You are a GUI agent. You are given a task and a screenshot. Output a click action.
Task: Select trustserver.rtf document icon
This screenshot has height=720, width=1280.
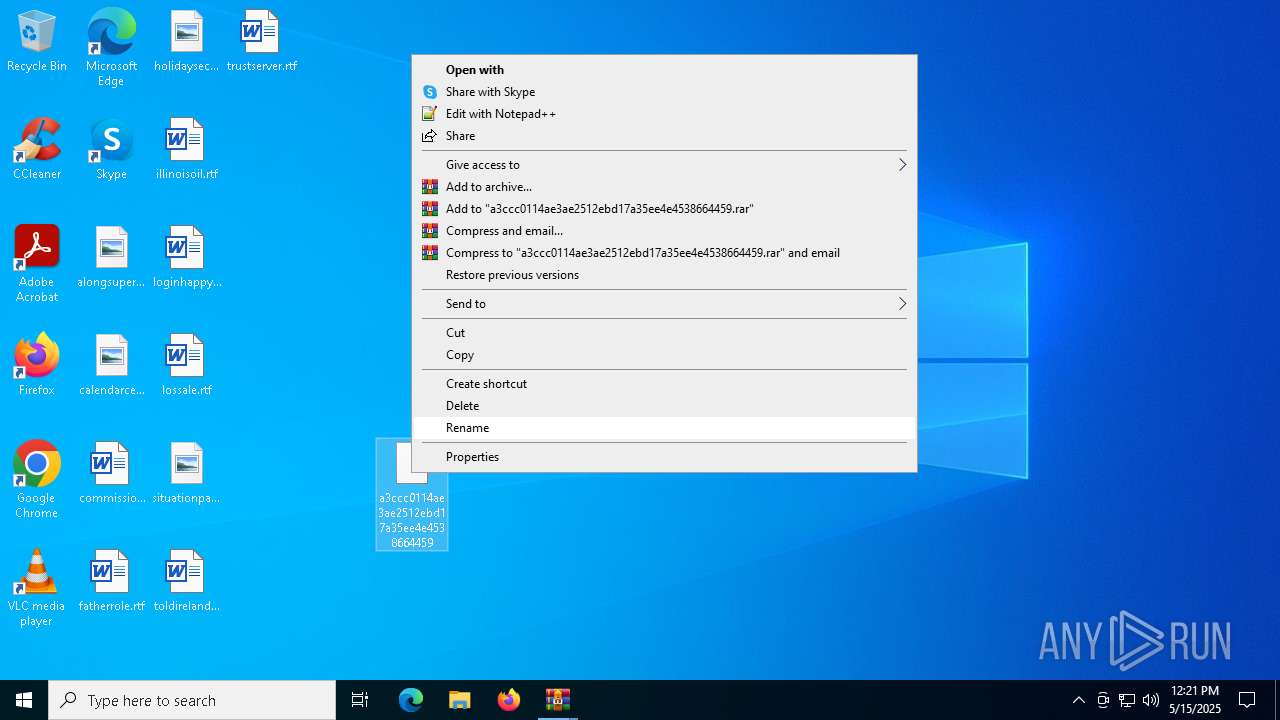tap(261, 42)
